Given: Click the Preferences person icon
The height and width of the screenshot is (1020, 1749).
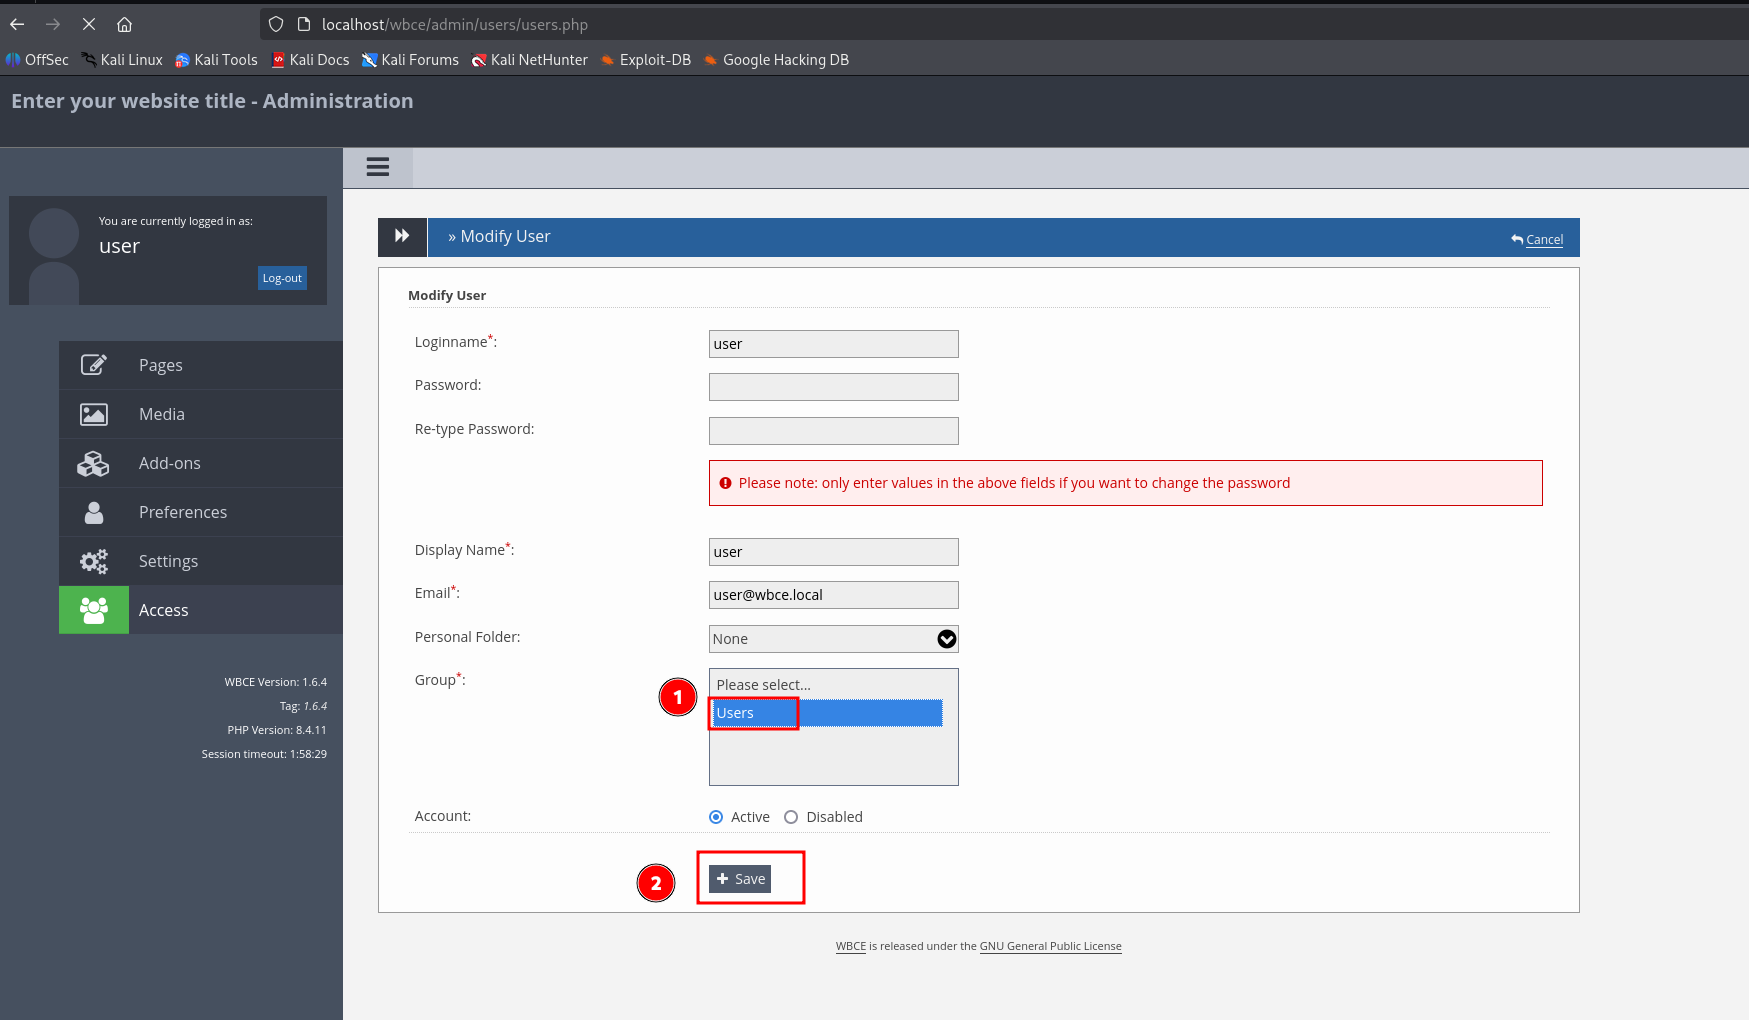Looking at the screenshot, I should (x=94, y=512).
